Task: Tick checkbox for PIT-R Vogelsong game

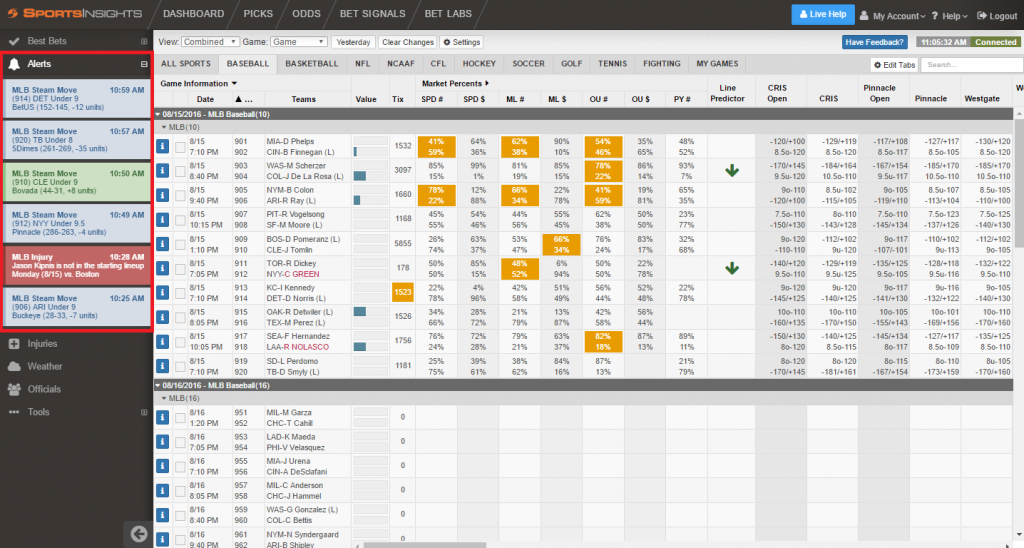Action: pyautogui.click(x=180, y=220)
